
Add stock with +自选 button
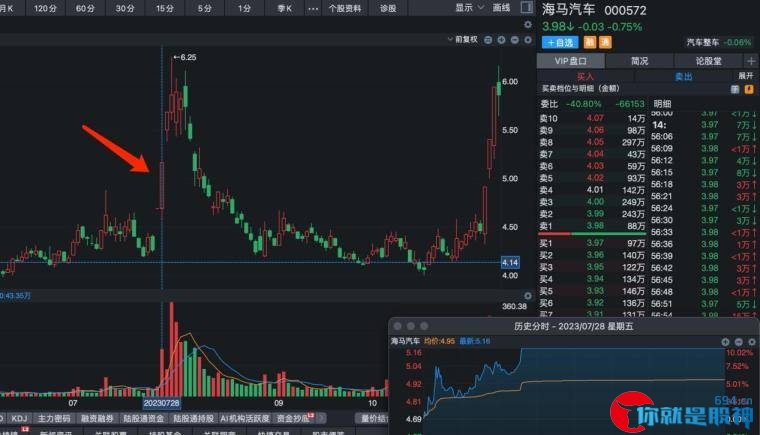[560, 43]
